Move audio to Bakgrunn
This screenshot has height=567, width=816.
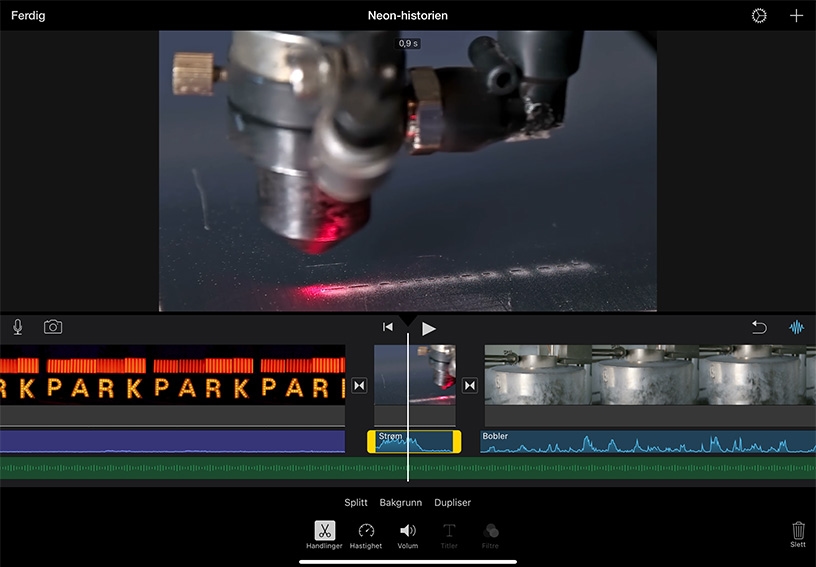click(x=401, y=502)
